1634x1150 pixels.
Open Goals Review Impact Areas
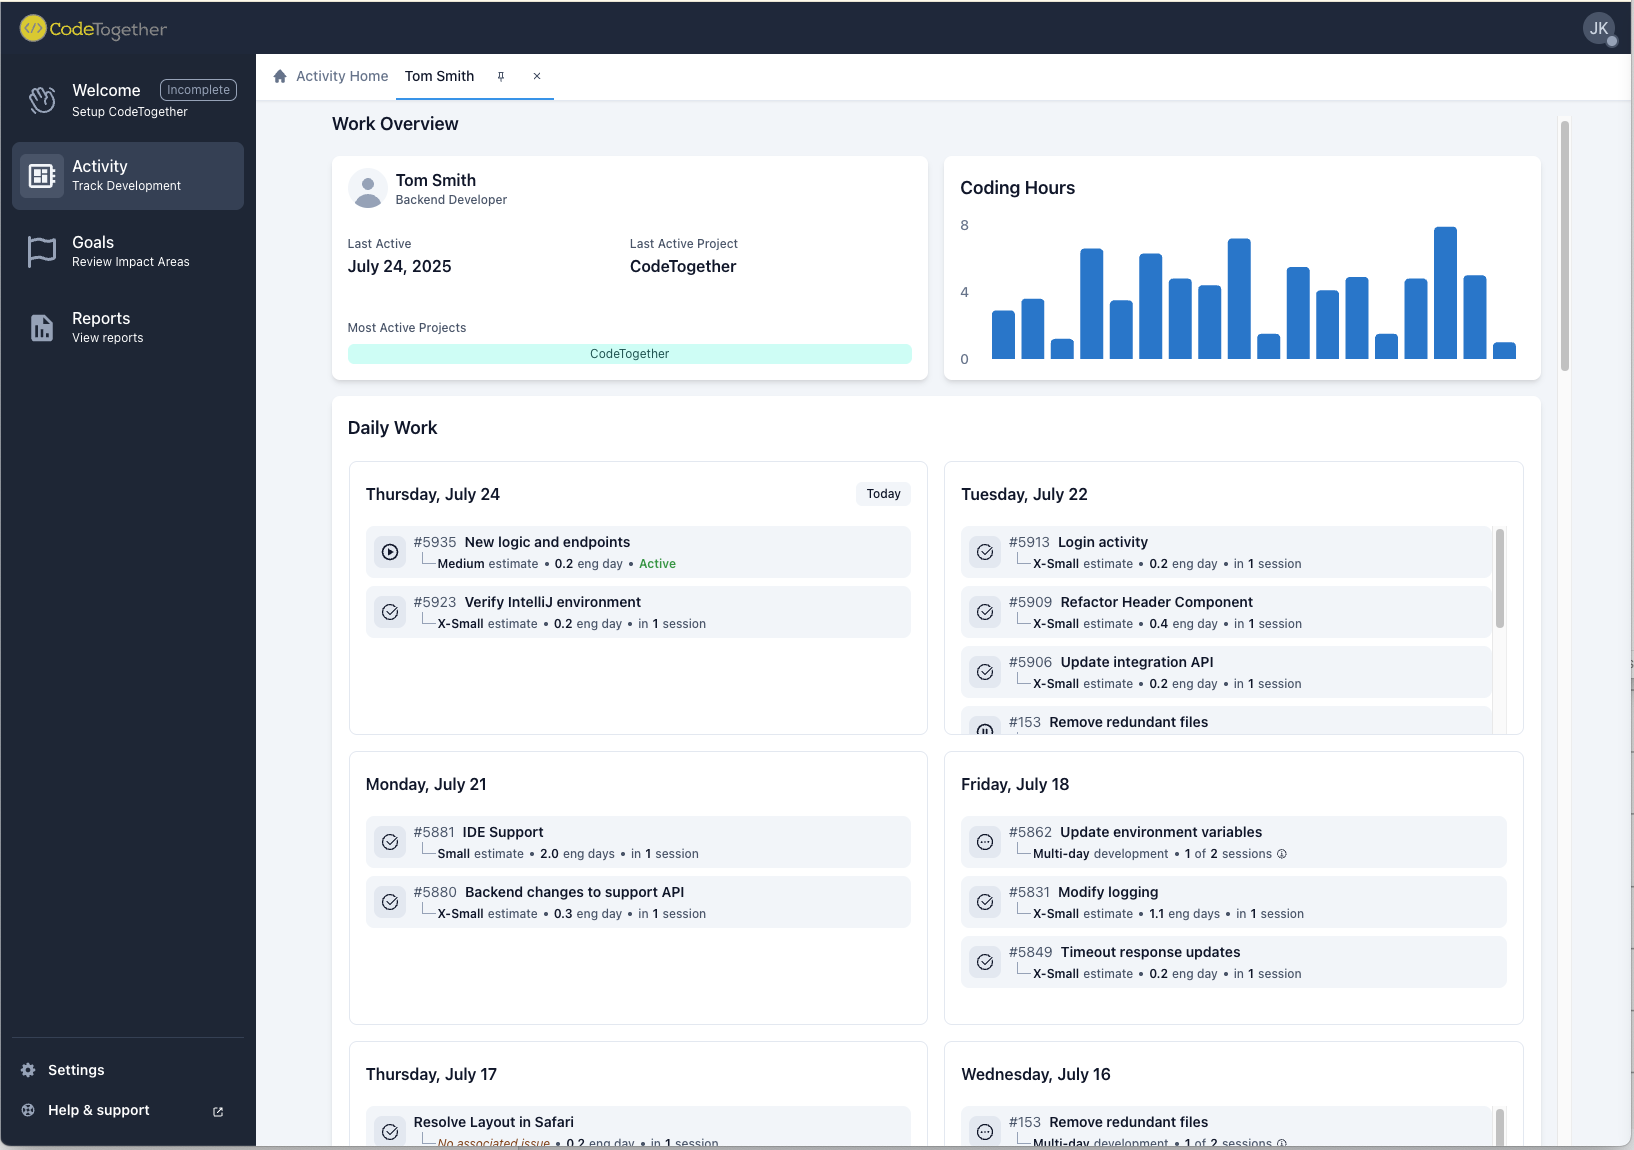(128, 252)
